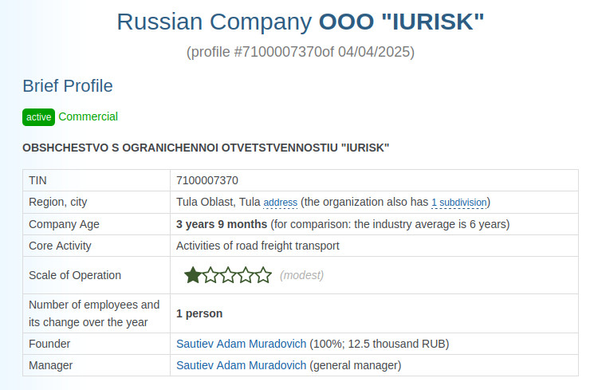Click the fourth empty star icon
This screenshot has width=590, height=390.
tap(246, 275)
